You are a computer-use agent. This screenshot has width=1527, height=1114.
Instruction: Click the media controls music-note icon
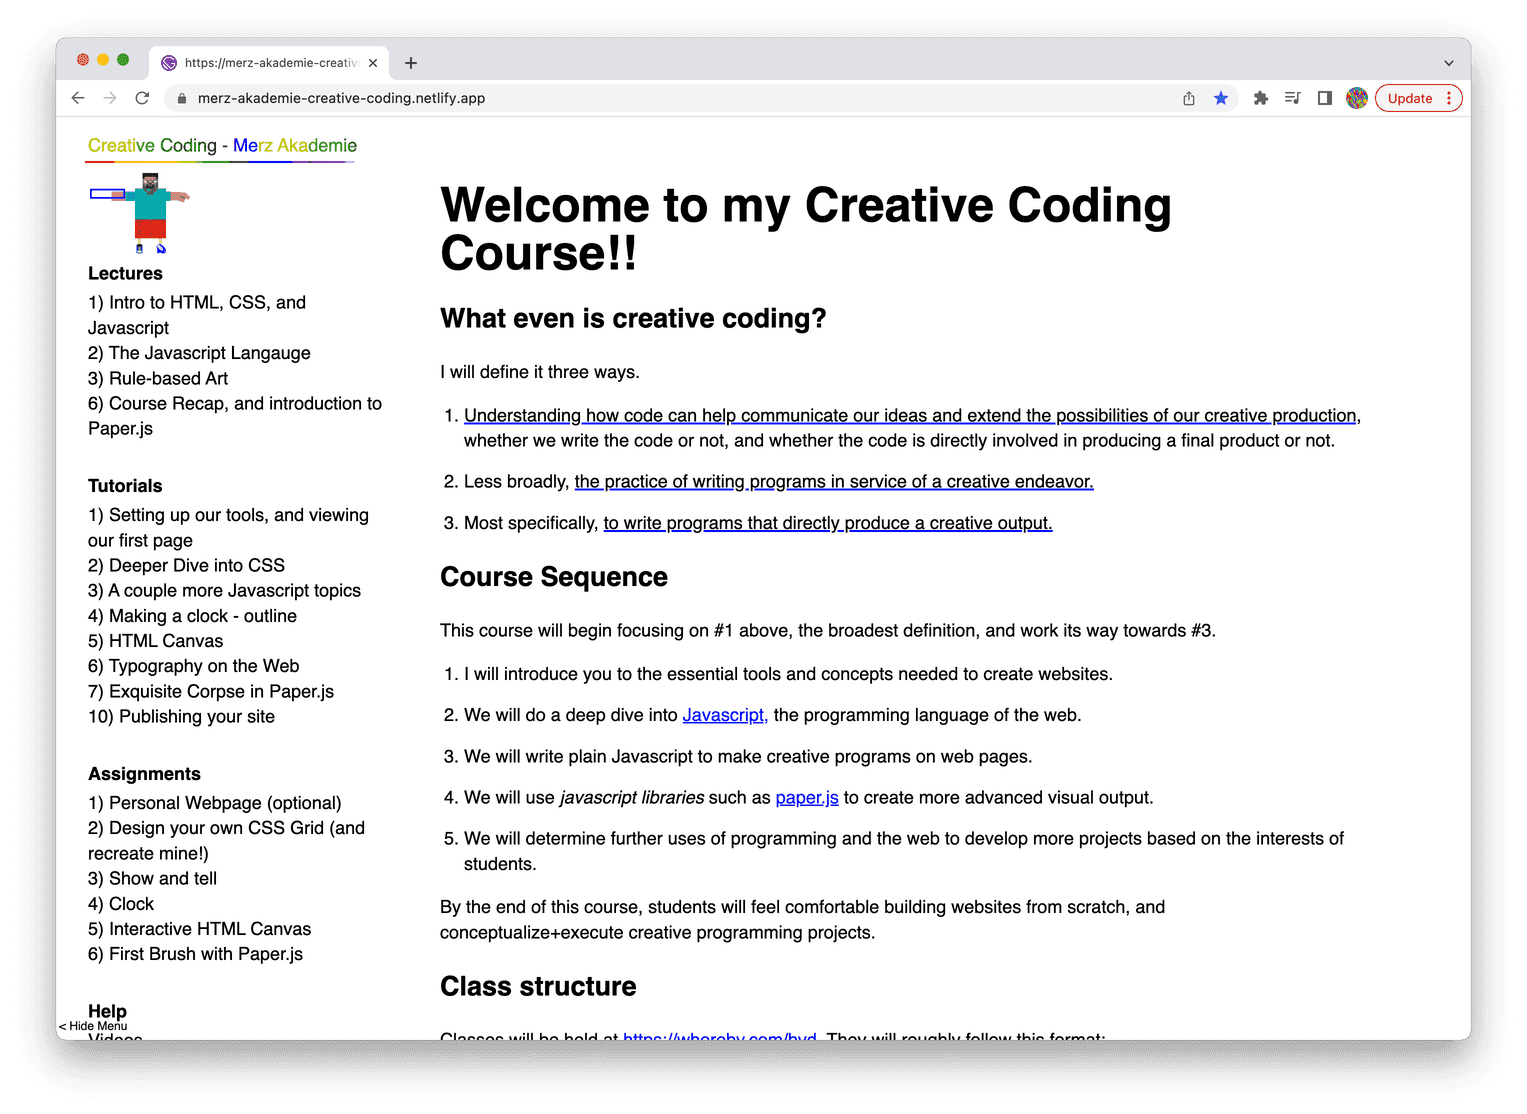pyautogui.click(x=1292, y=98)
